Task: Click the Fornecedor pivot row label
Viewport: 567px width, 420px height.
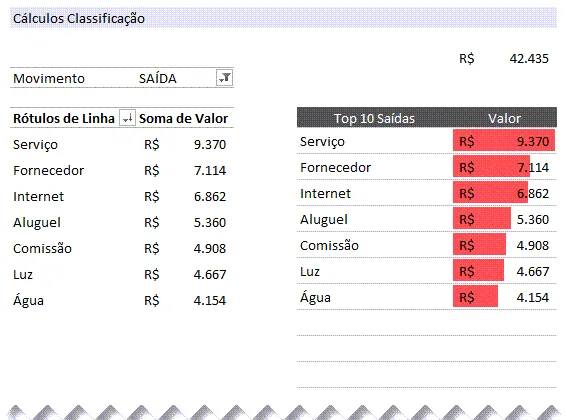Action: [x=48, y=170]
